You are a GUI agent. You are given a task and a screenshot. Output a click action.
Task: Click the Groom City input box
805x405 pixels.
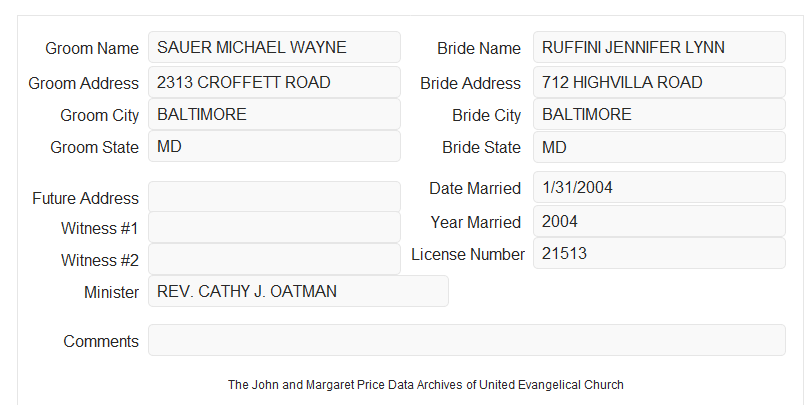(274, 114)
